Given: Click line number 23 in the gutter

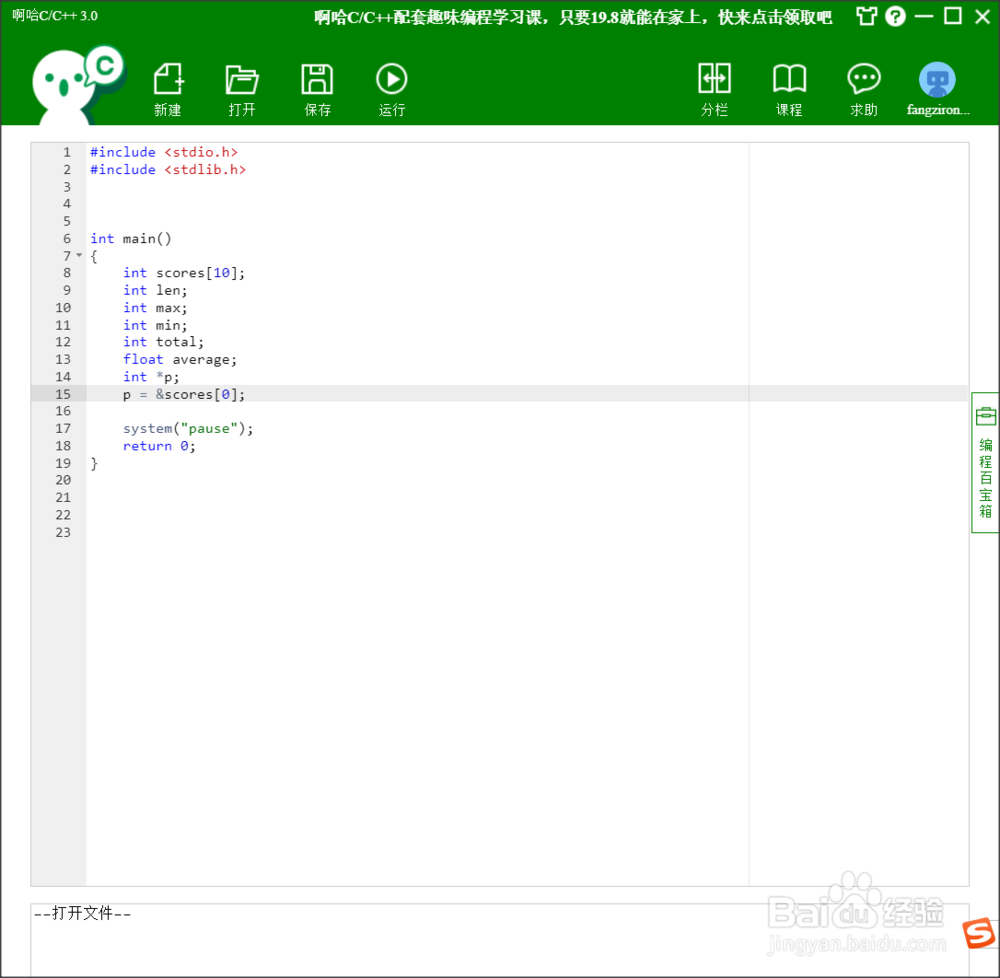Looking at the screenshot, I should click(63, 532).
